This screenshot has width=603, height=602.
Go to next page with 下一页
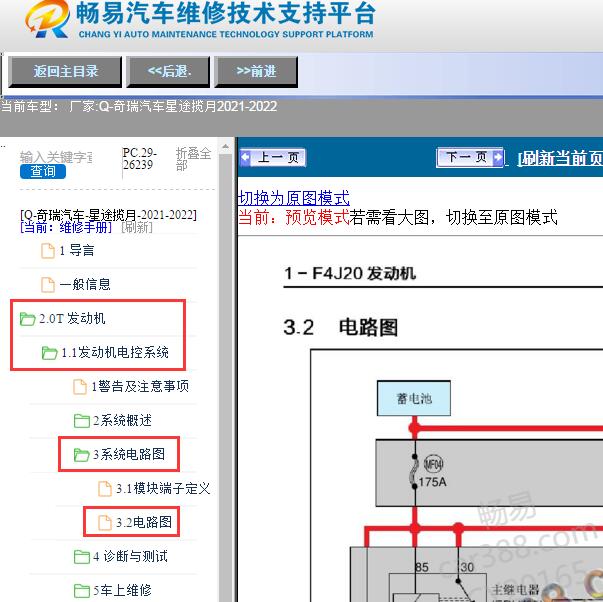click(x=470, y=157)
